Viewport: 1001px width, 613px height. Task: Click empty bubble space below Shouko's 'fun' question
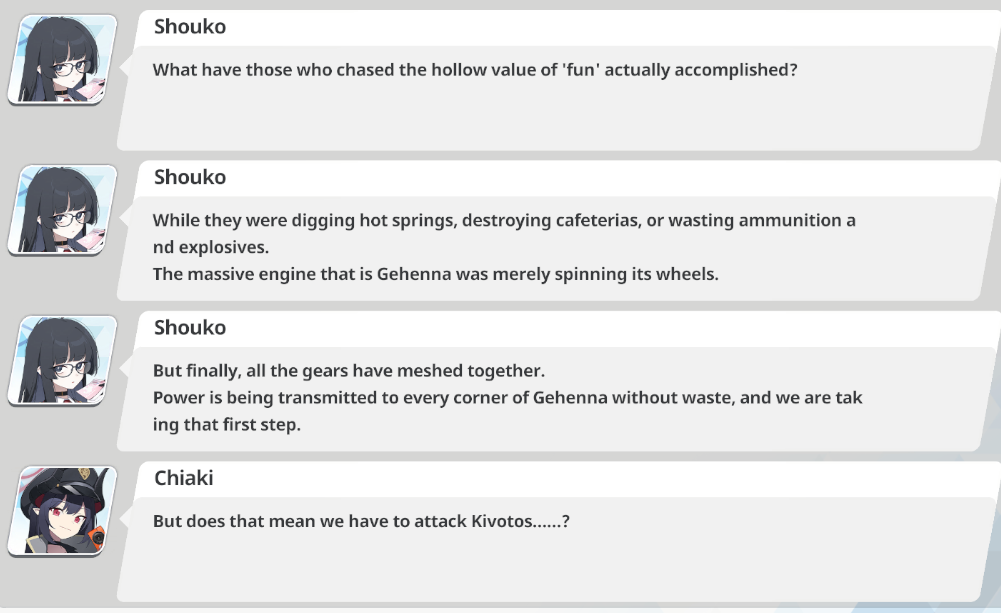click(549, 115)
